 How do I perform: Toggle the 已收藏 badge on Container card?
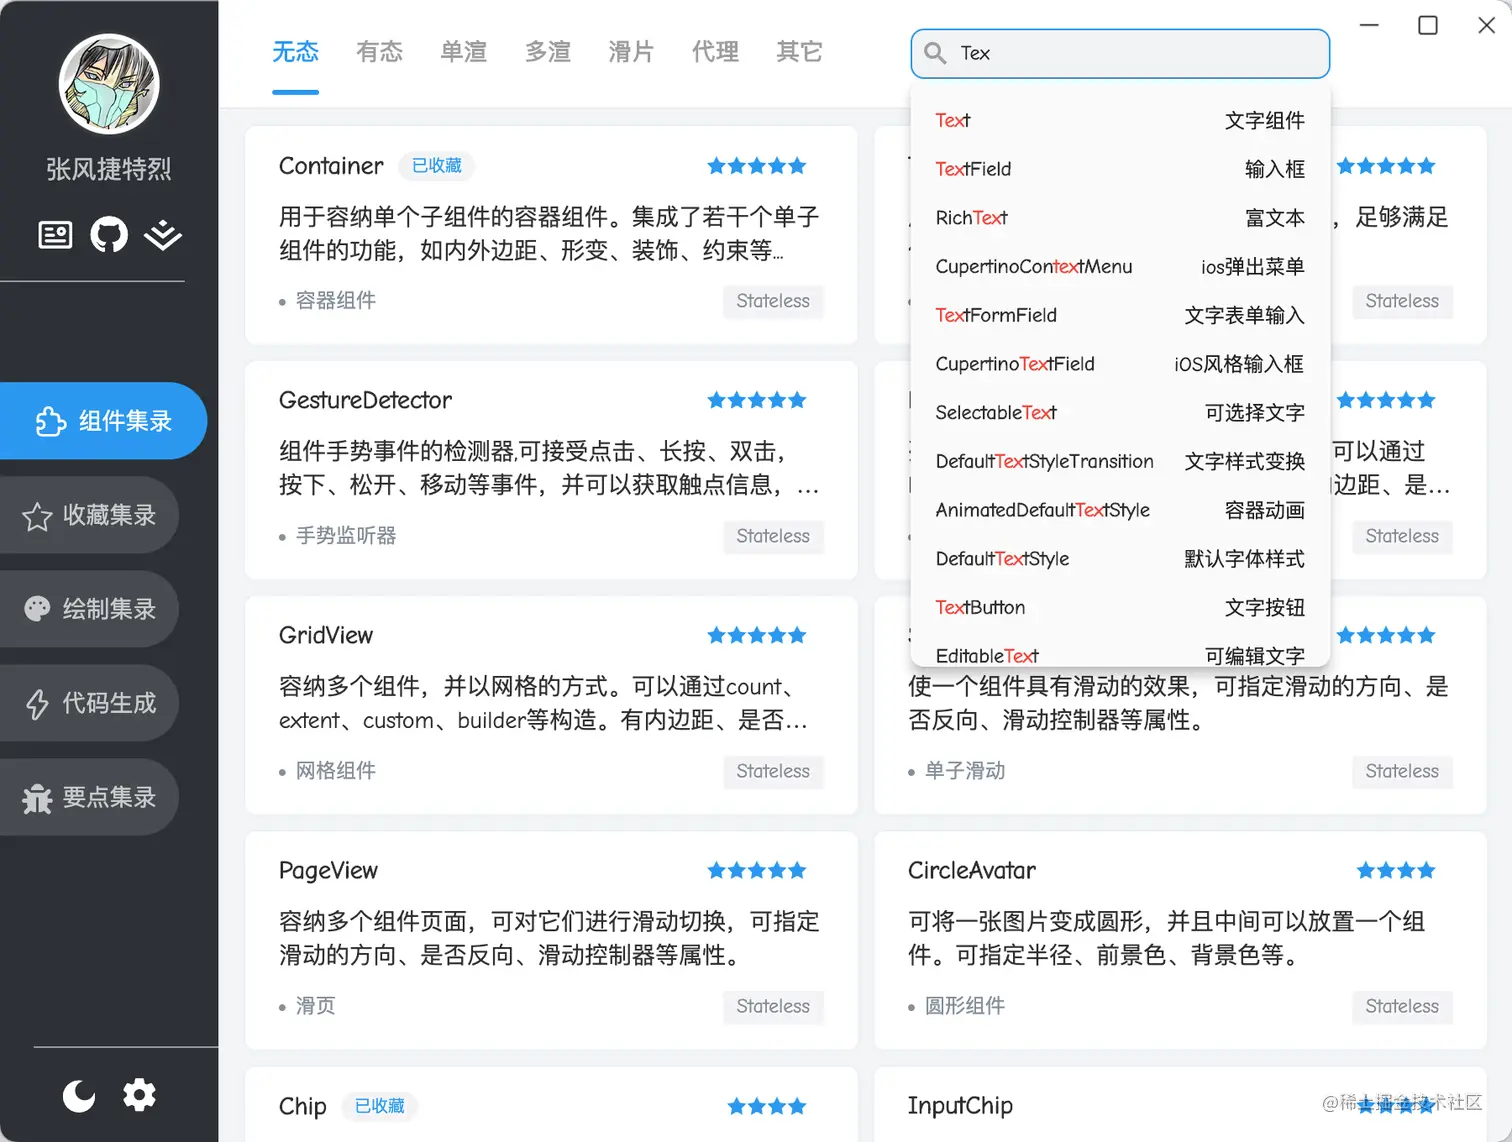436,166
